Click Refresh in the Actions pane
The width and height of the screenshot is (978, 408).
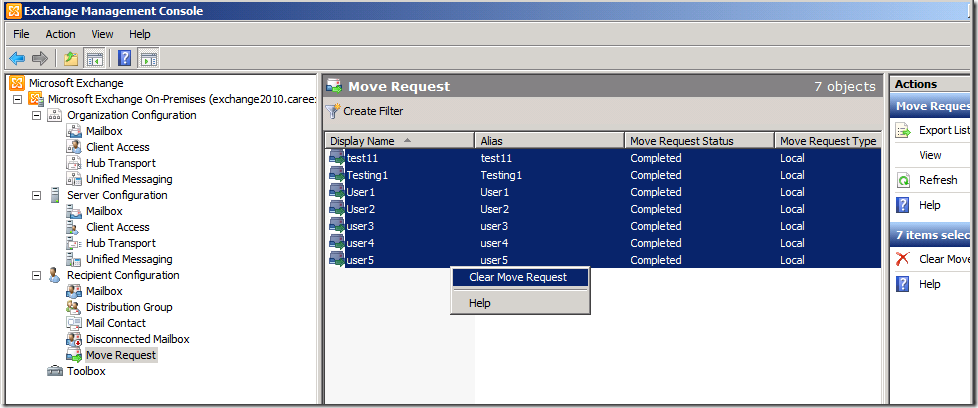pos(938,180)
